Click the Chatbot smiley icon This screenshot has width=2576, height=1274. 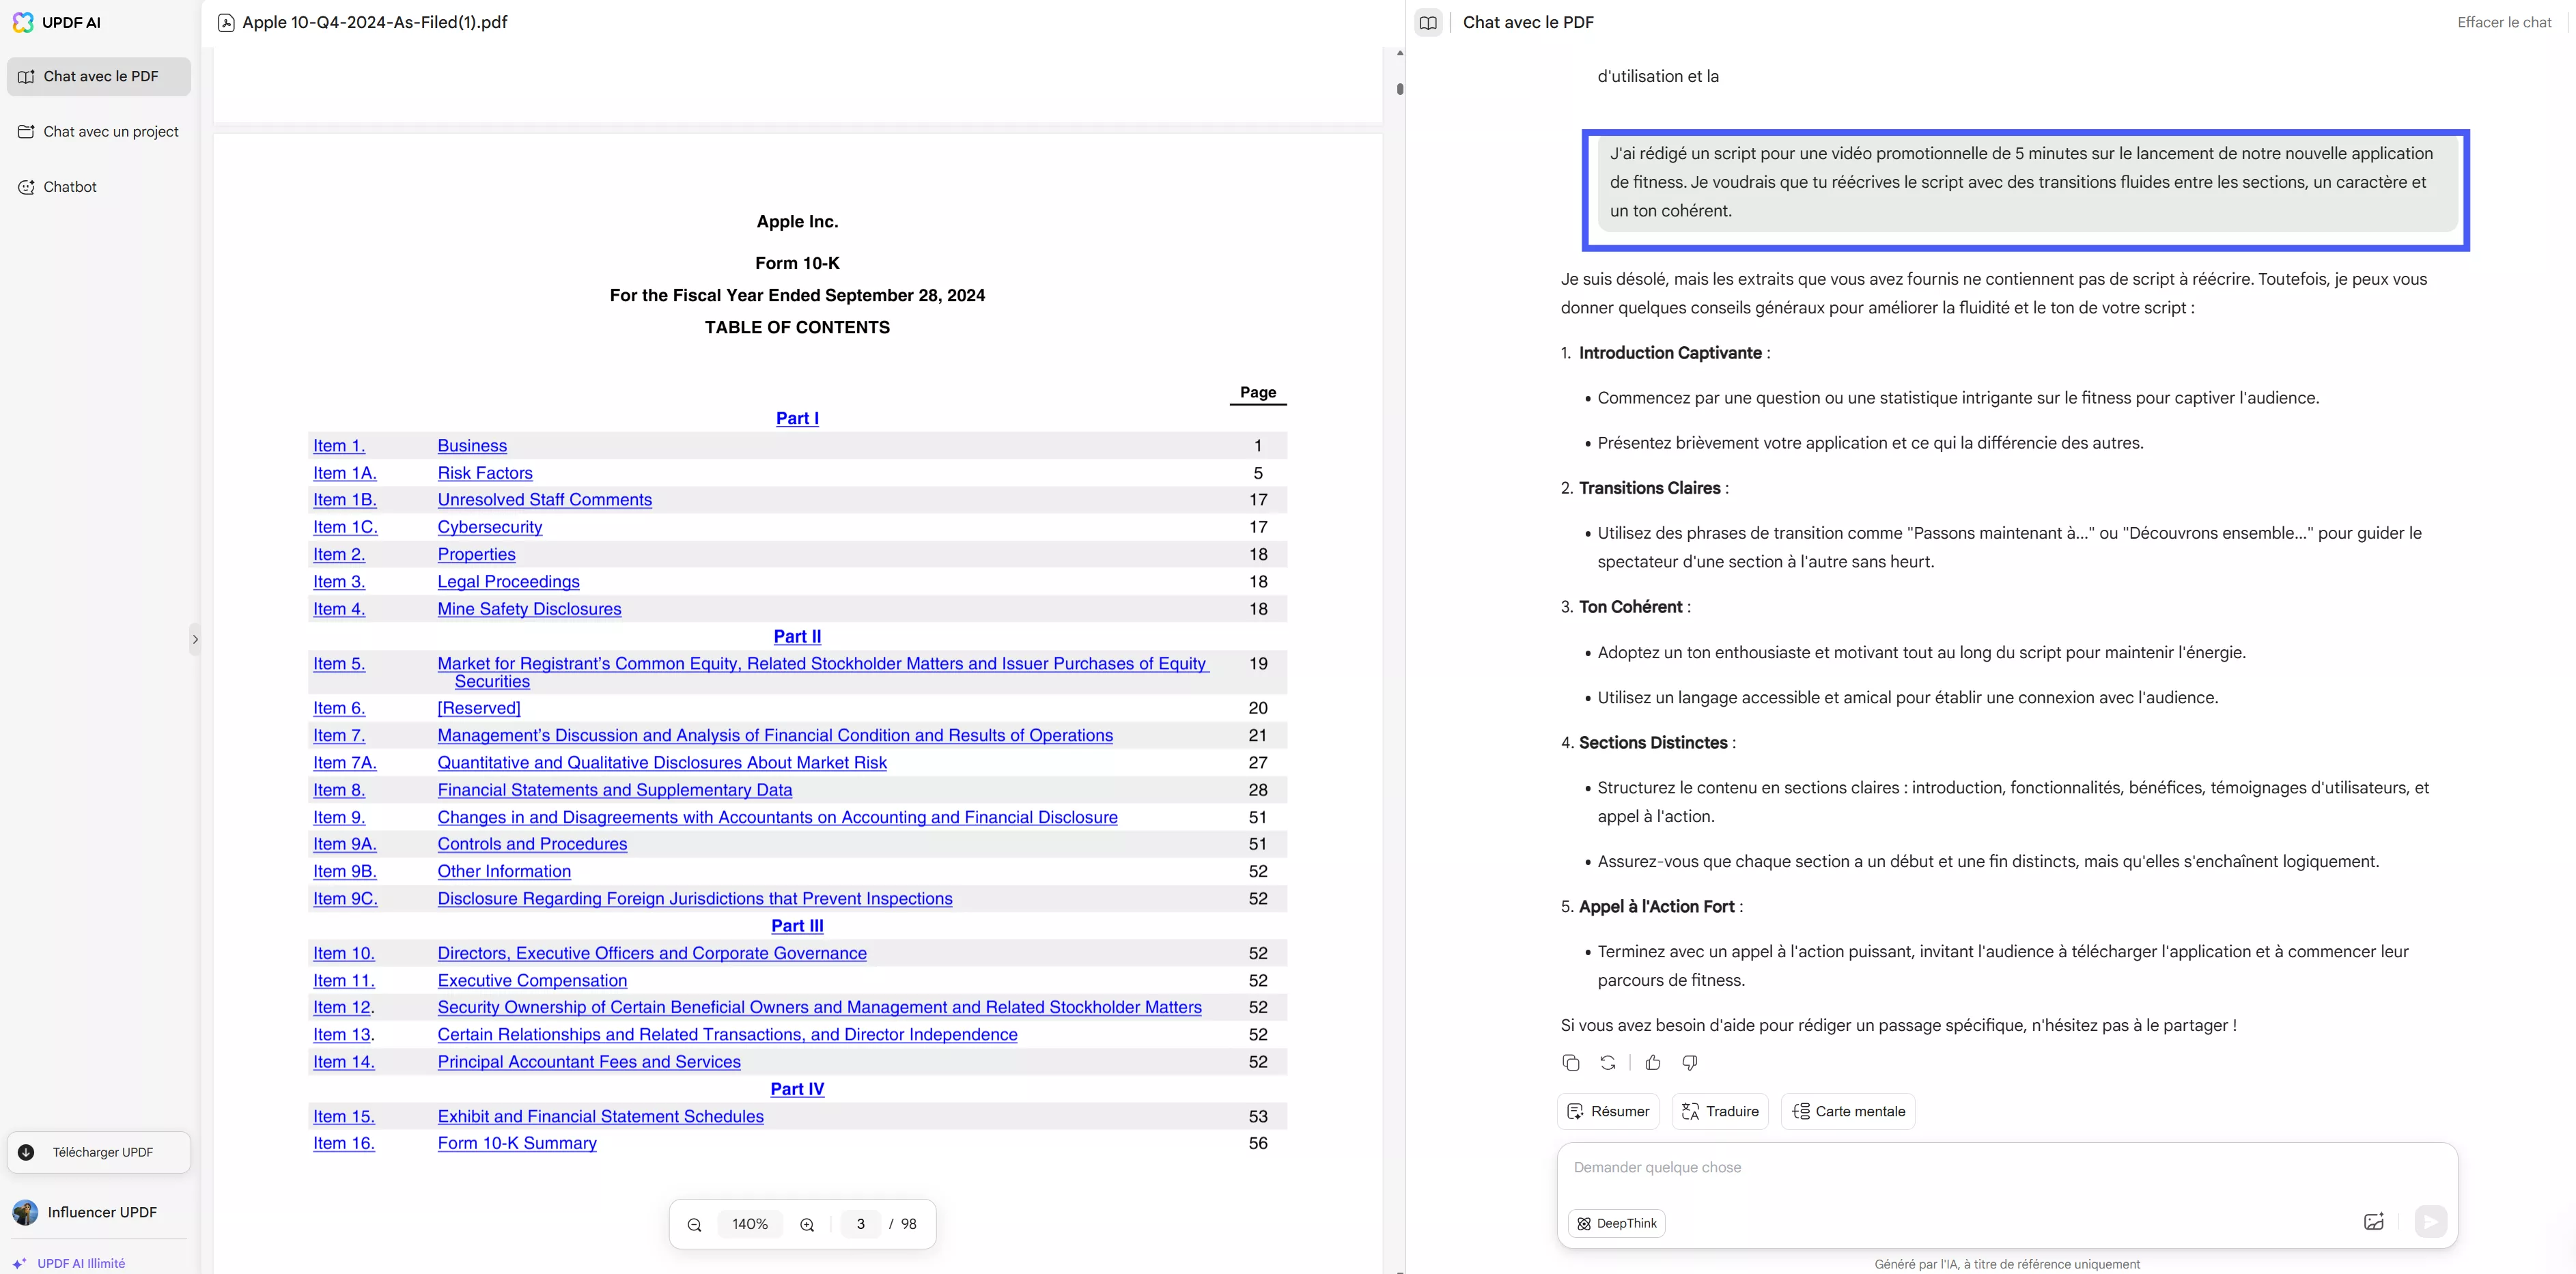click(x=26, y=187)
